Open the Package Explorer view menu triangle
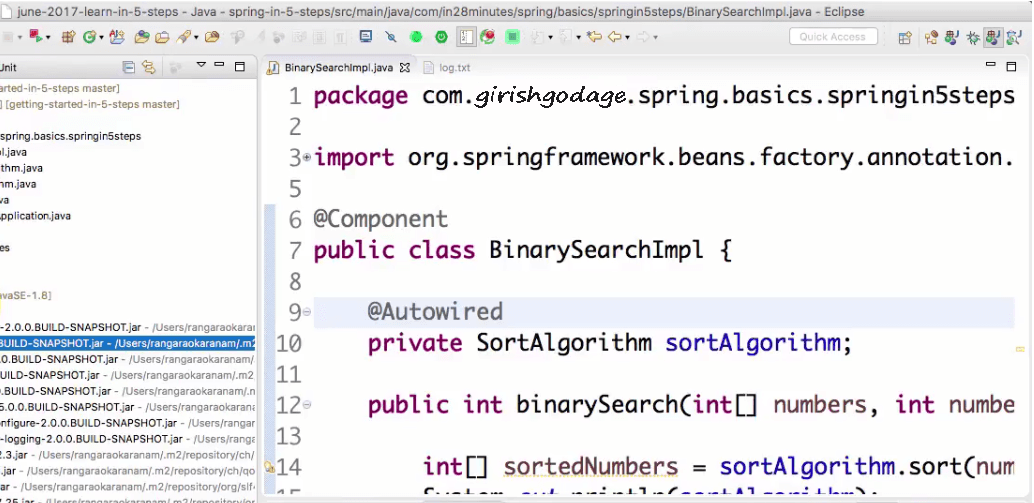This screenshot has height=503, width=1034. 201,65
